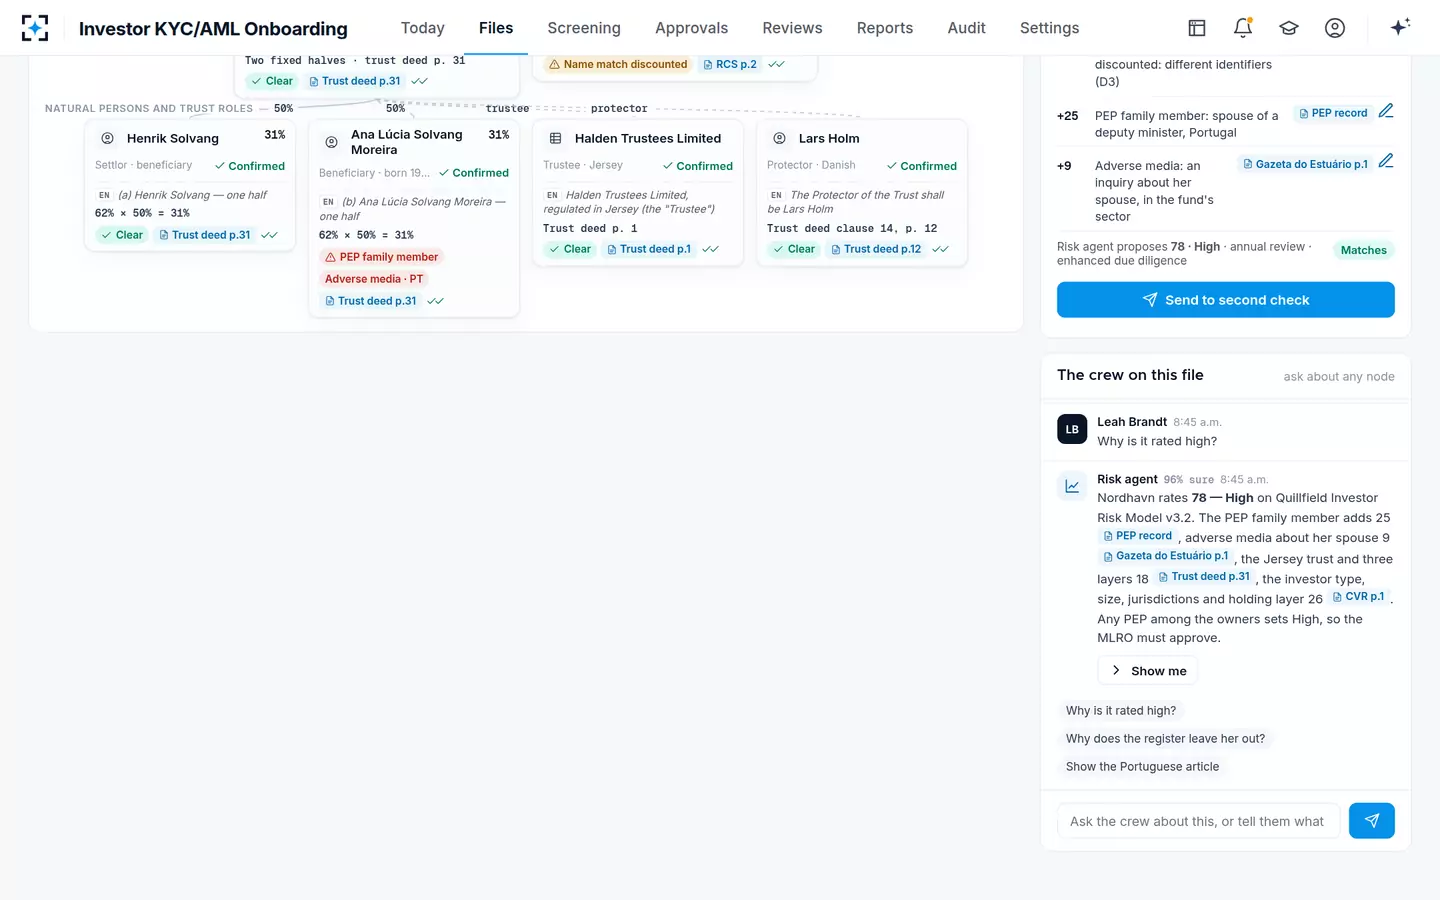This screenshot has width=1440, height=900.
Task: Click the Files tab
Action: coord(496,28)
